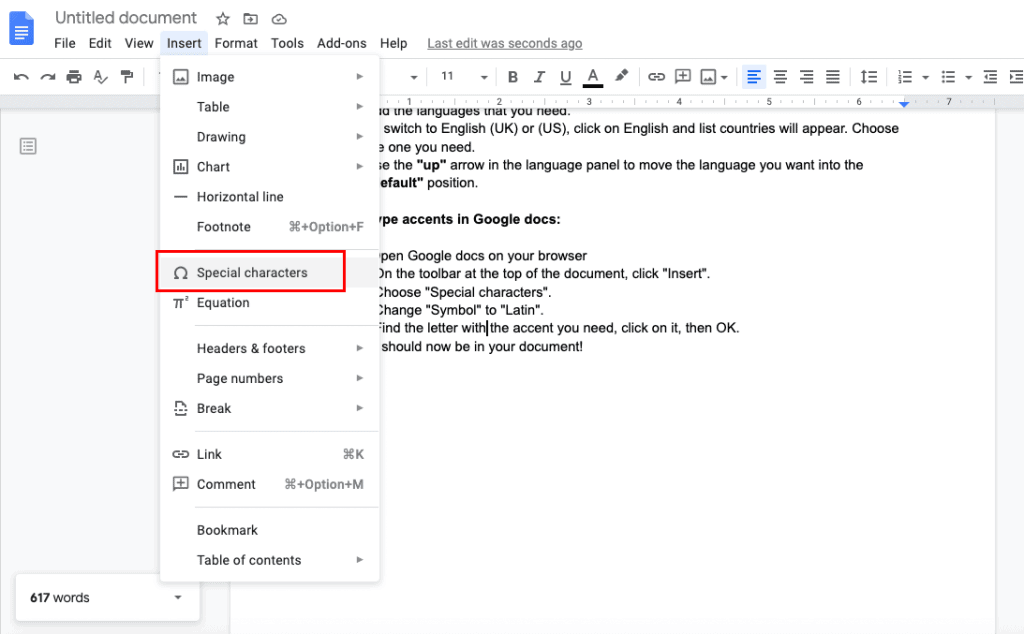
Task: Expand the Break submenu
Action: [x=270, y=409]
